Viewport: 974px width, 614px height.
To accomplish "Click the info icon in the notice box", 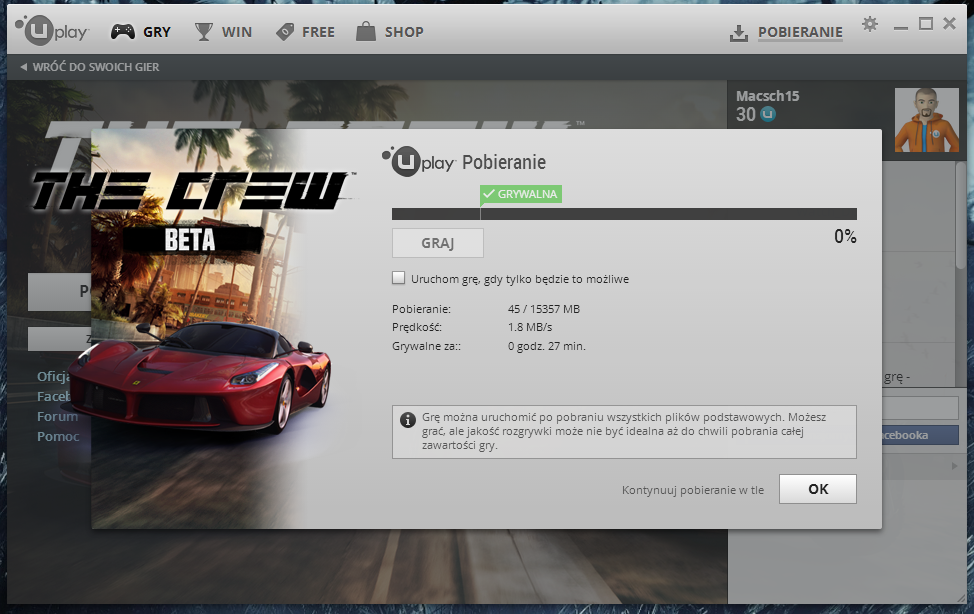I will 407,420.
